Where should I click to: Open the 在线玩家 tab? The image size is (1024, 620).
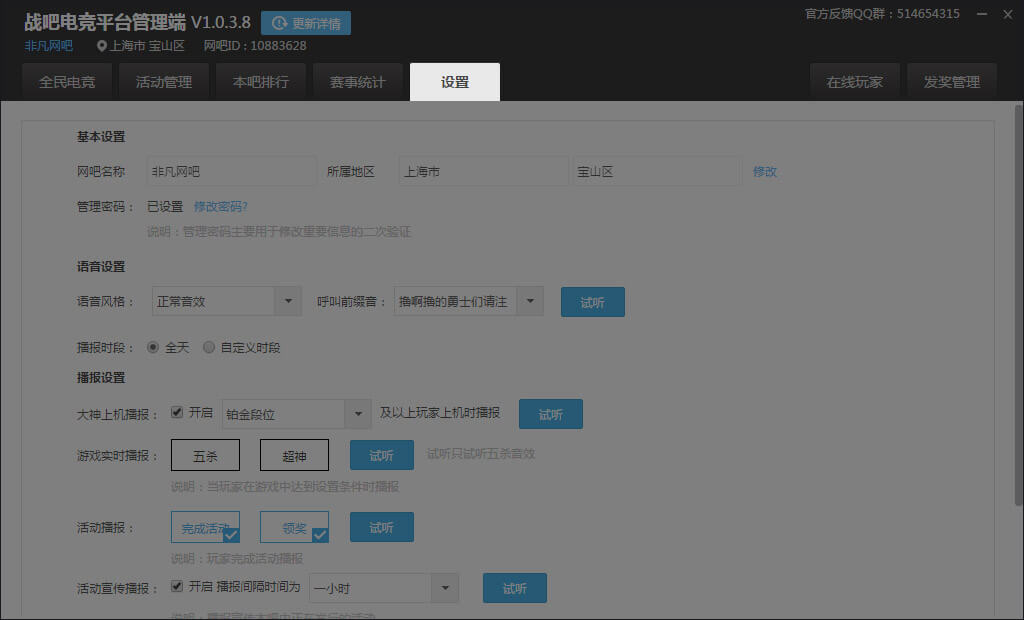coord(854,82)
